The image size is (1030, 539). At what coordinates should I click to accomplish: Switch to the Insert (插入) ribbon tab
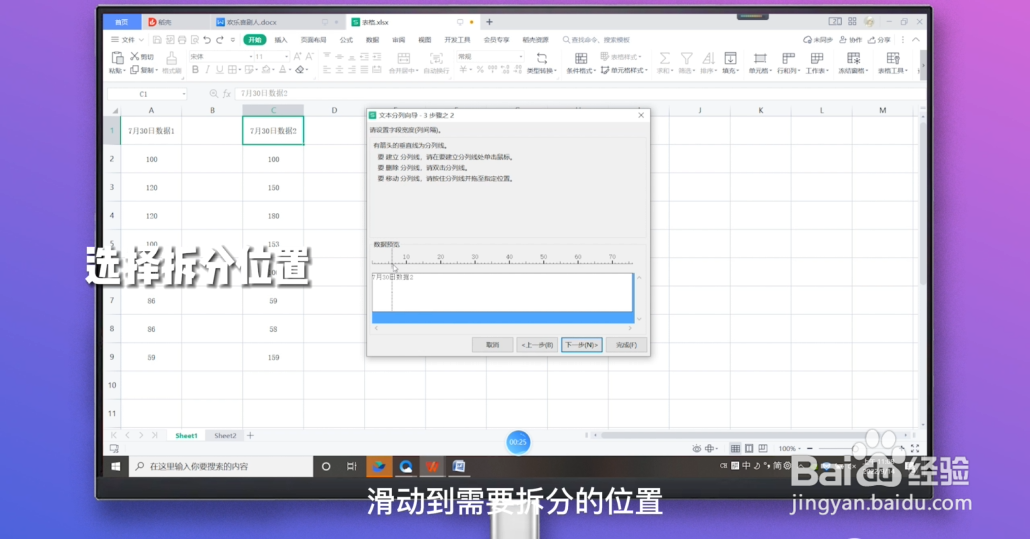click(x=280, y=40)
